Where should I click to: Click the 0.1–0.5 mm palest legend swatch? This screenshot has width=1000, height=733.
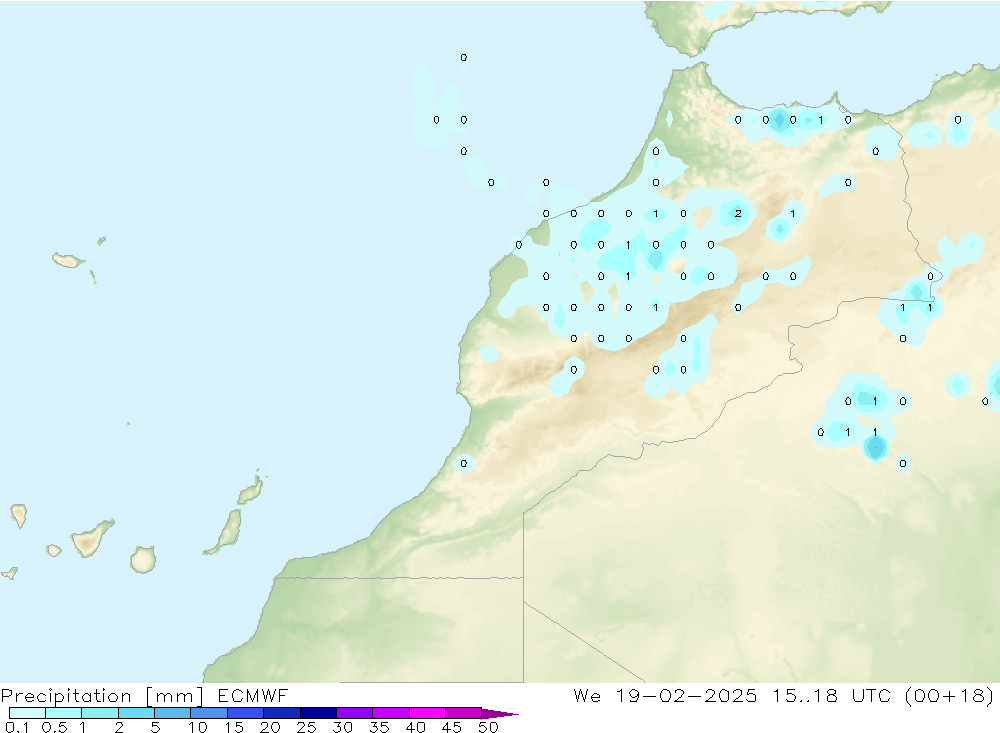27,713
